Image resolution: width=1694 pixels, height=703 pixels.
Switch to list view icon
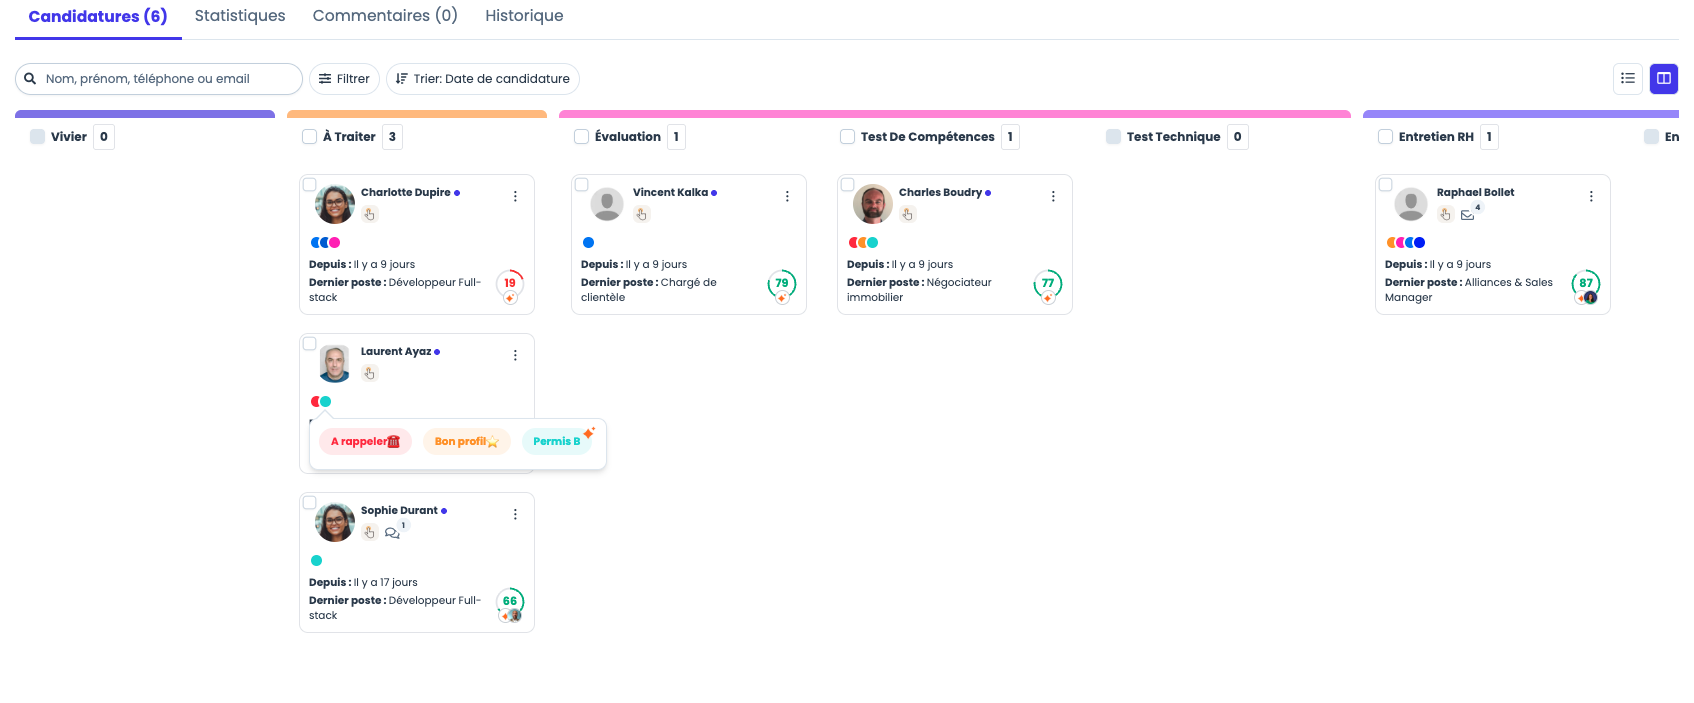point(1628,78)
